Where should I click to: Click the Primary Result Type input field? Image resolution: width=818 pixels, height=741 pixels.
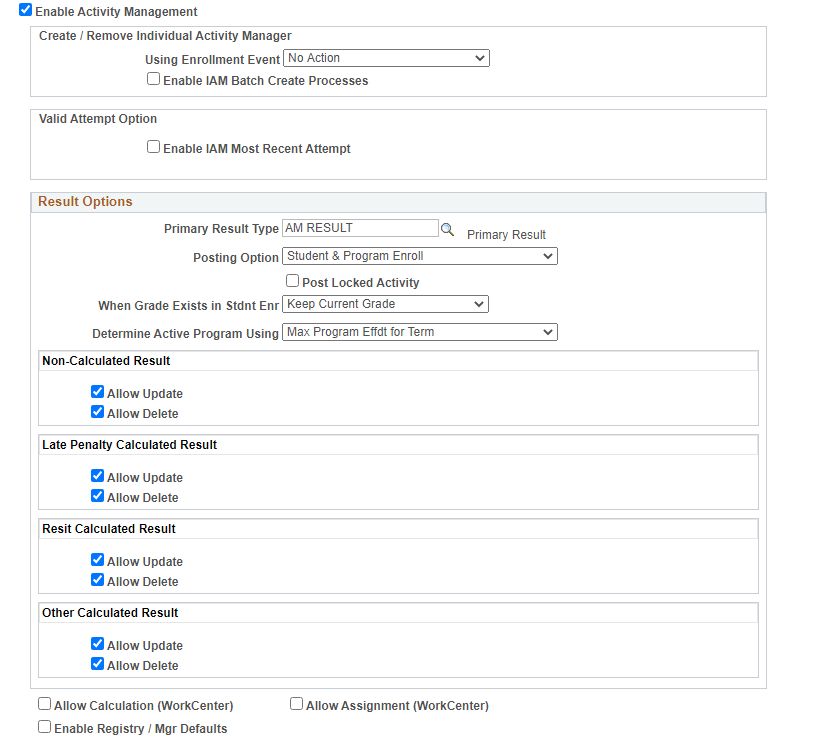(360, 228)
